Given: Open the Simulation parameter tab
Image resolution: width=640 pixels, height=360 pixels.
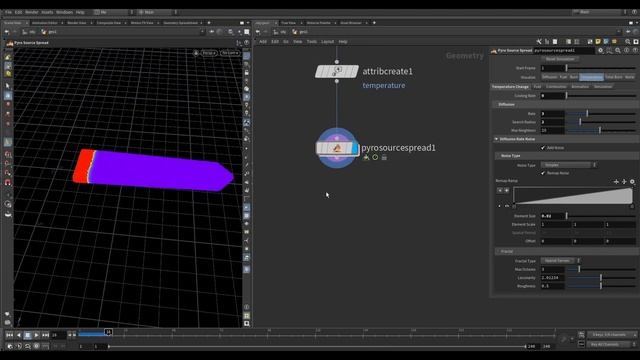Looking at the screenshot, I should click(x=603, y=87).
